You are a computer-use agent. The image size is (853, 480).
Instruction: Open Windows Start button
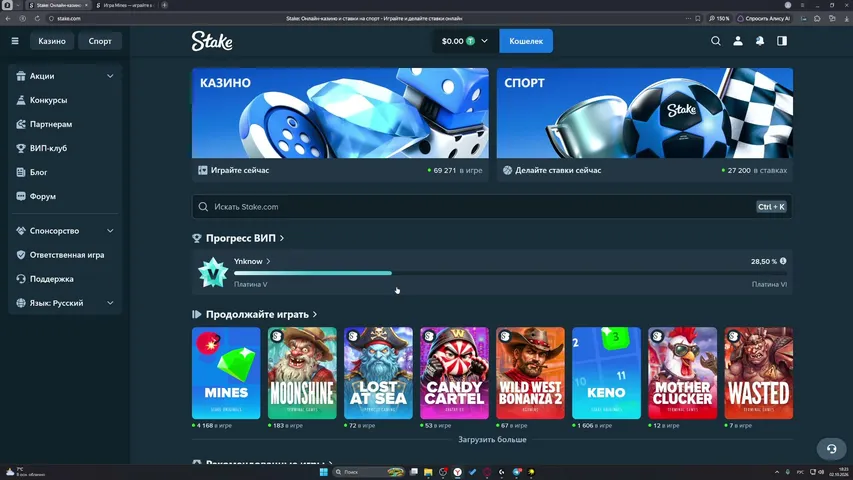pos(324,472)
